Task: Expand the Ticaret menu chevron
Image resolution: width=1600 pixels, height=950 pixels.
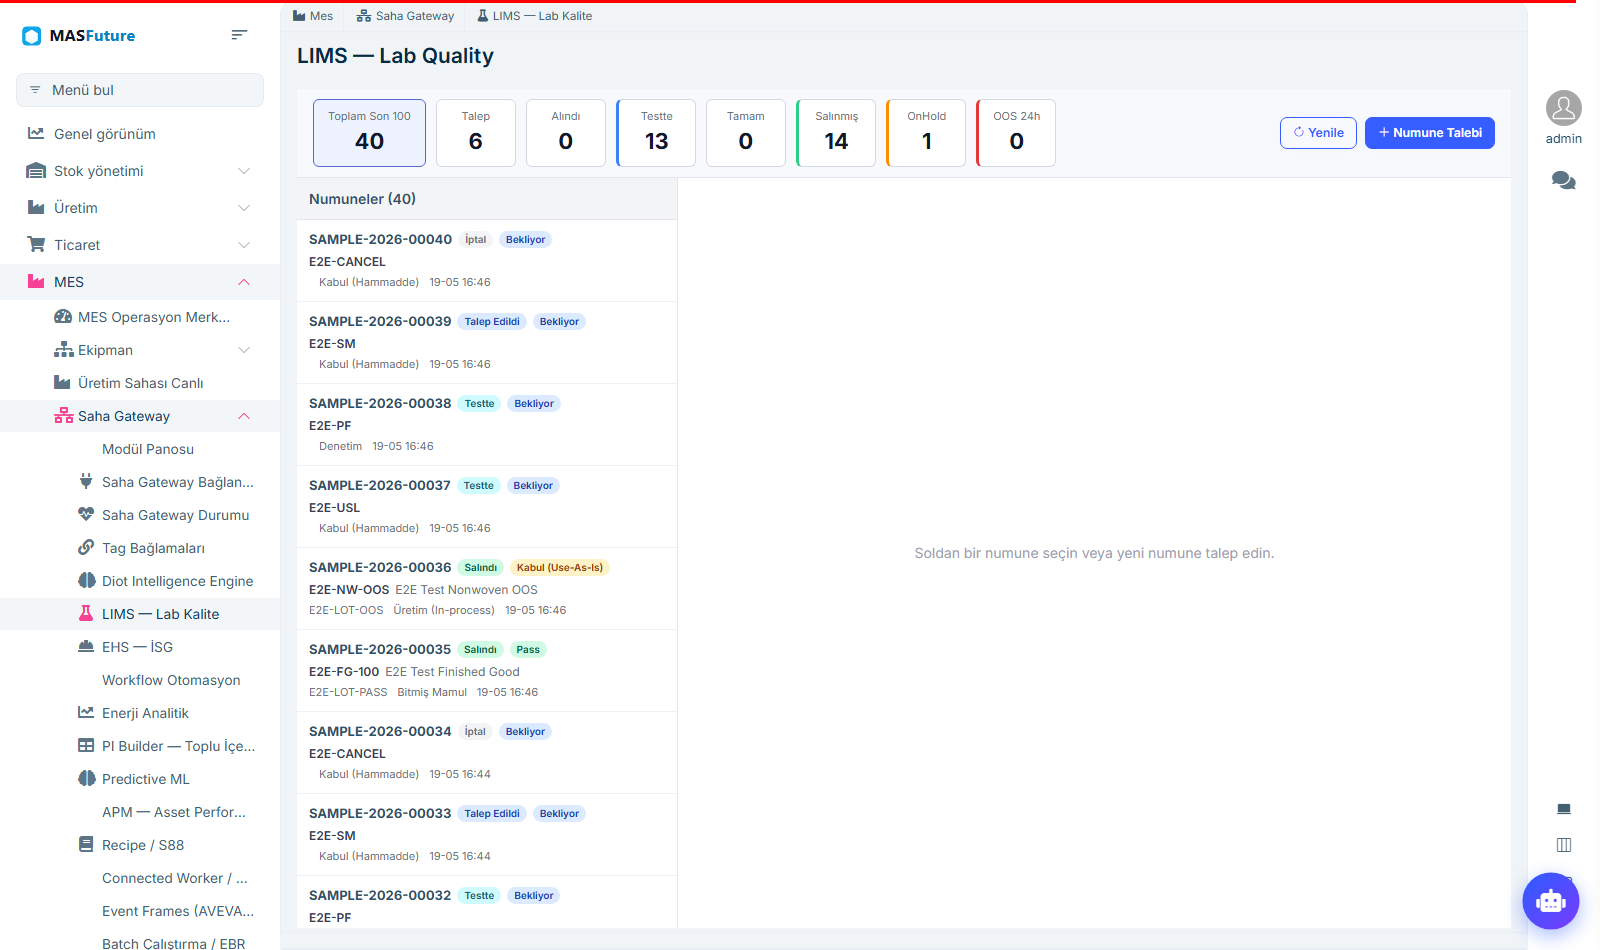Action: [x=244, y=245]
